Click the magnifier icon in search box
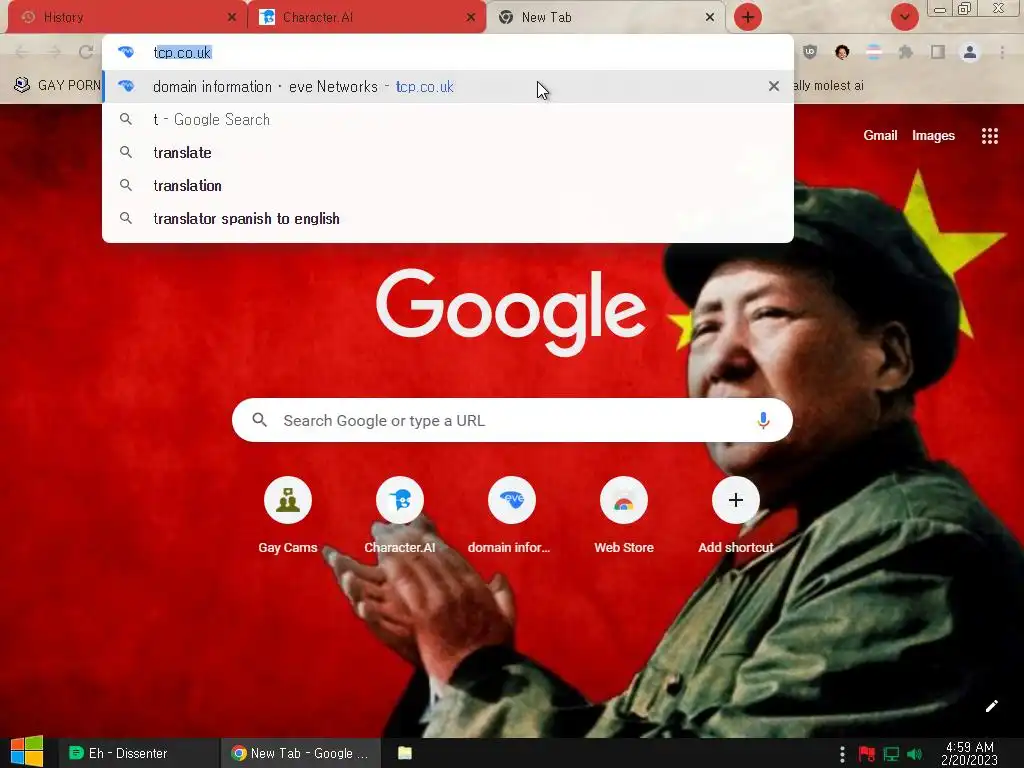 [x=259, y=420]
